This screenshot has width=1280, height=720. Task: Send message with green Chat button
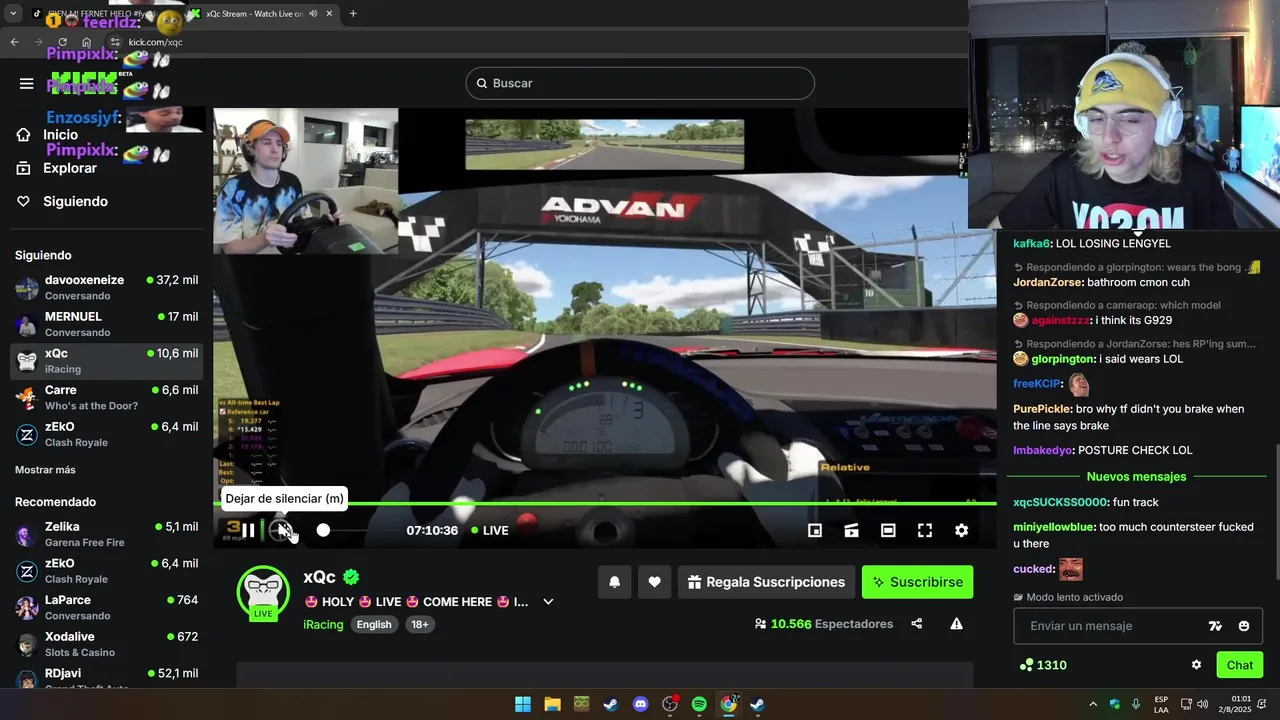(1240, 665)
